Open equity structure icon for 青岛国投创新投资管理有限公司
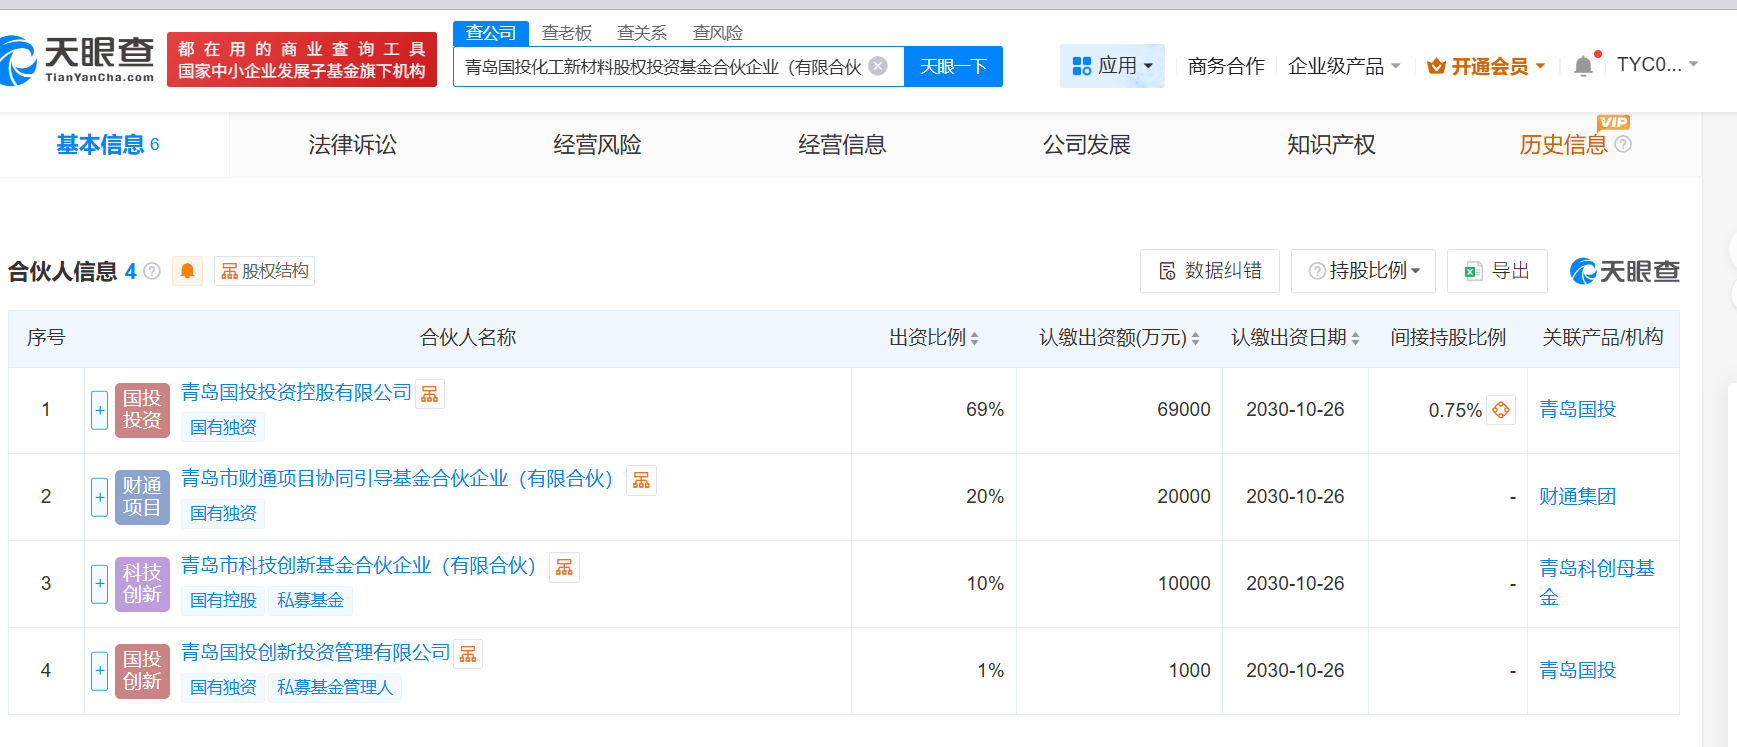The width and height of the screenshot is (1737, 747). coord(468,654)
